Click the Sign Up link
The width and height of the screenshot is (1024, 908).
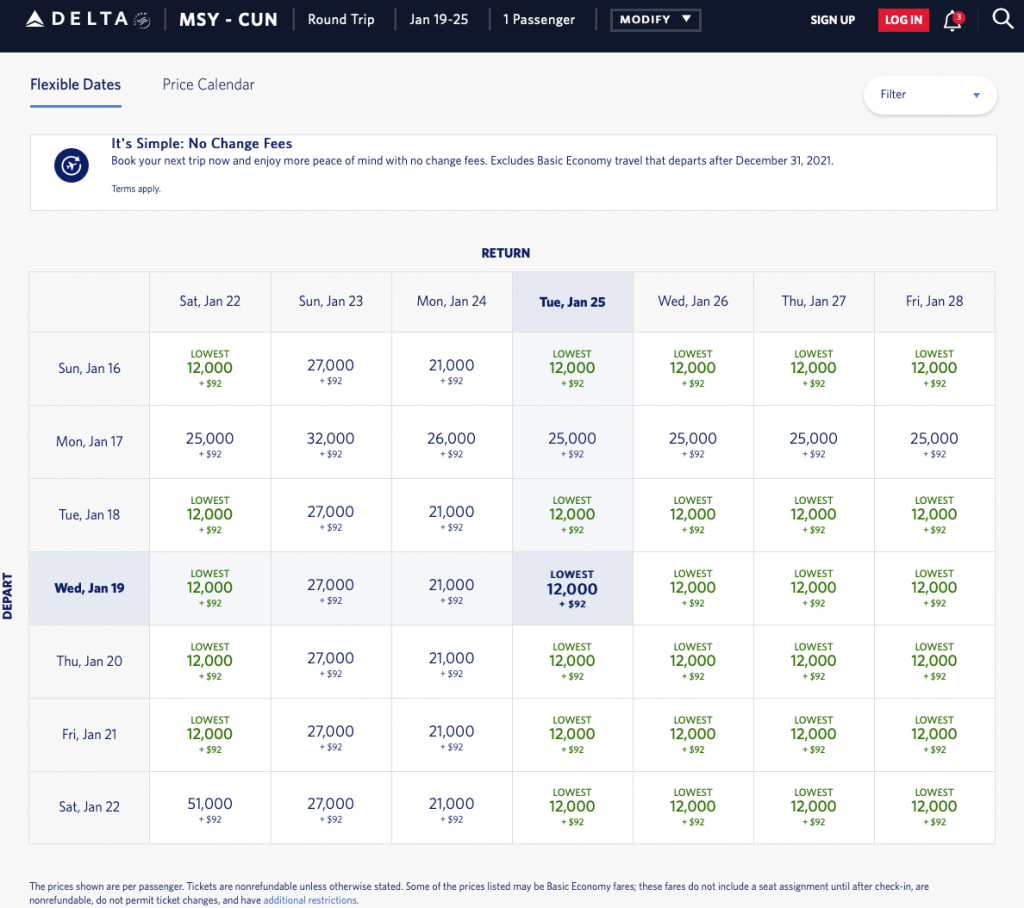point(832,20)
